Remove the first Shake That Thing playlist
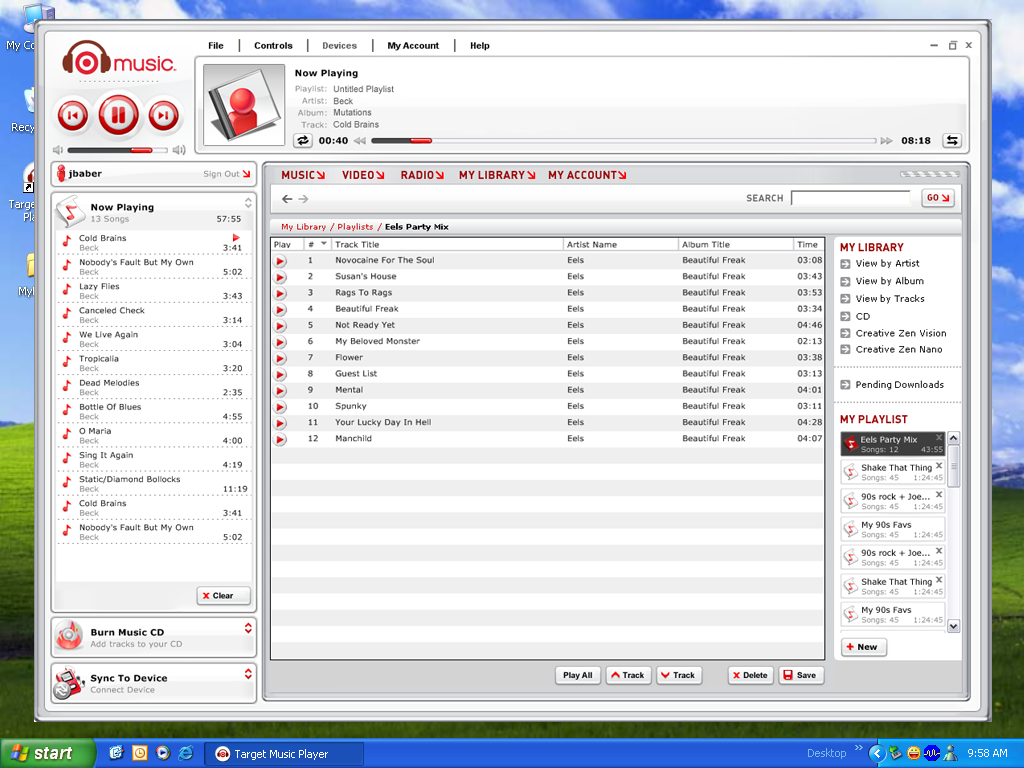1024x768 pixels. pos(938,466)
